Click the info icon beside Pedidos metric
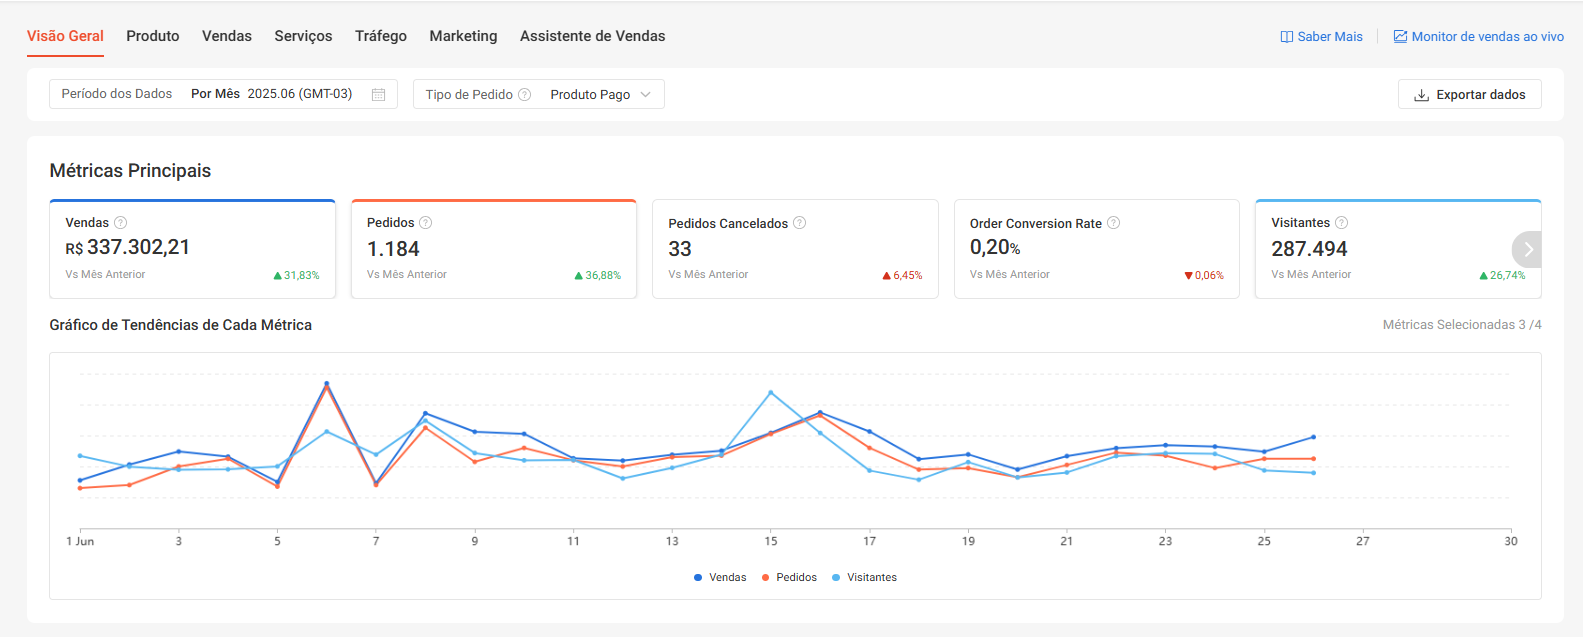The height and width of the screenshot is (637, 1583). click(x=425, y=222)
